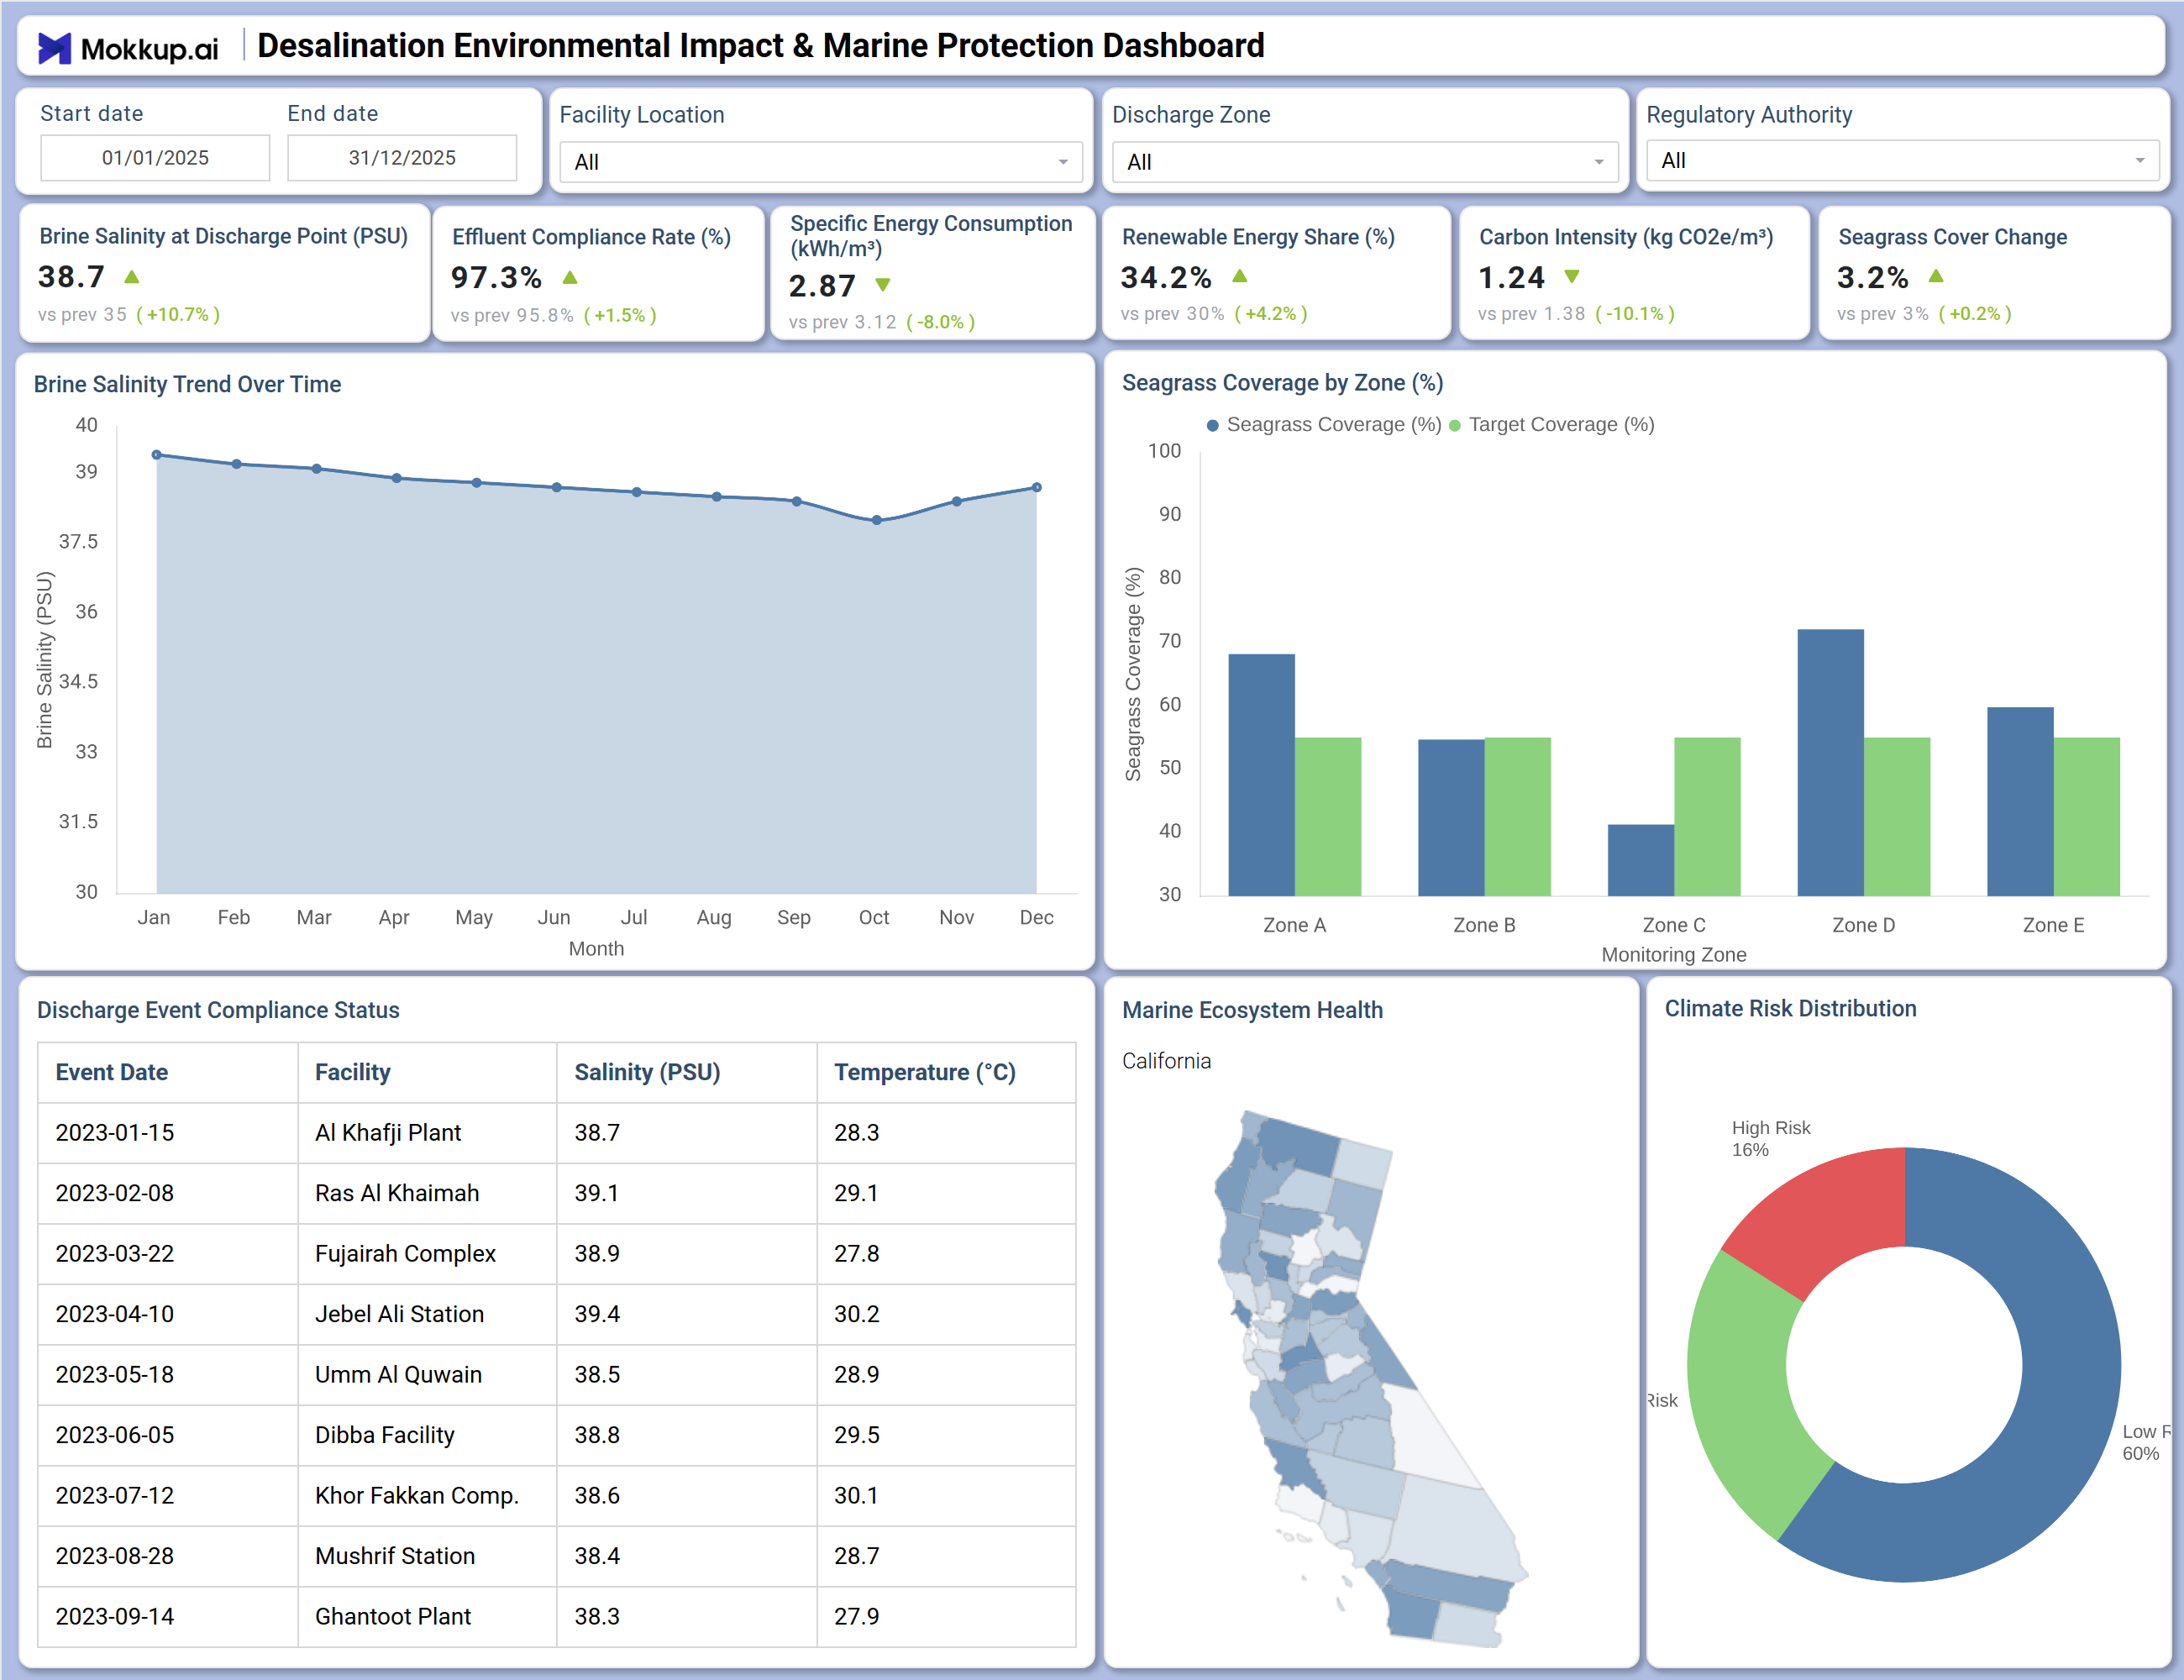Click the Seagrass Cover Change up arrow
The image size is (2184, 1680).
[1936, 276]
